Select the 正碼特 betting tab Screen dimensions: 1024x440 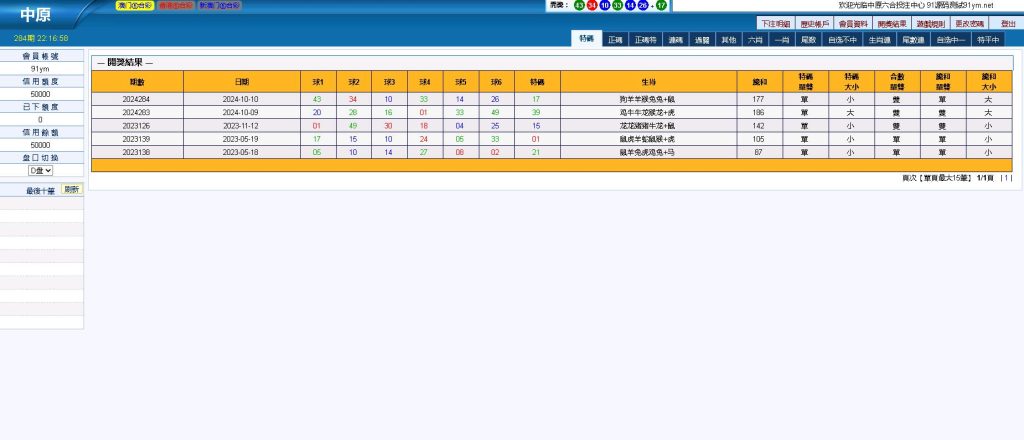pyautogui.click(x=646, y=40)
